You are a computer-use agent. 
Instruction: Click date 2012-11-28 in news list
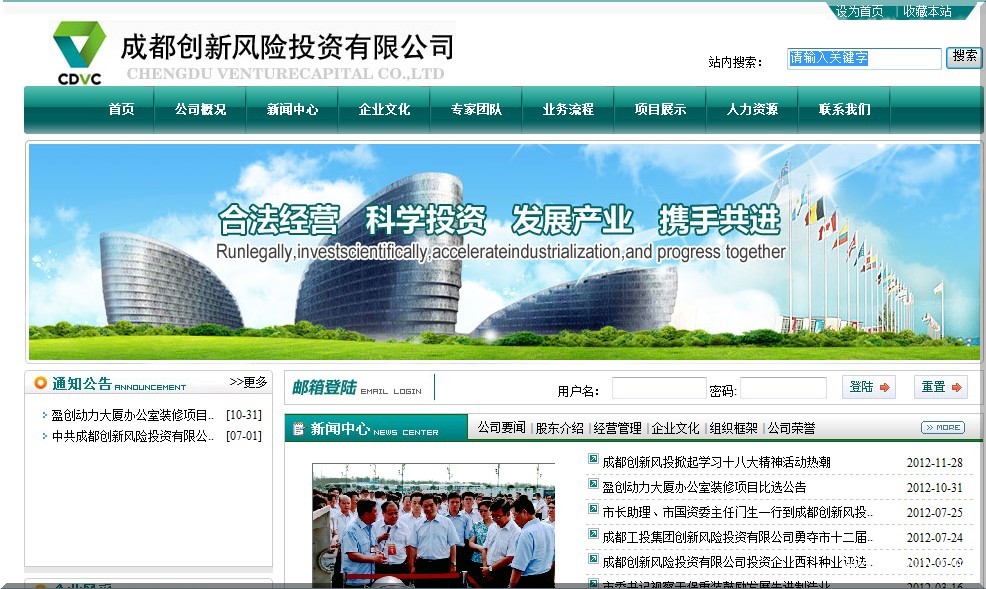tap(934, 463)
